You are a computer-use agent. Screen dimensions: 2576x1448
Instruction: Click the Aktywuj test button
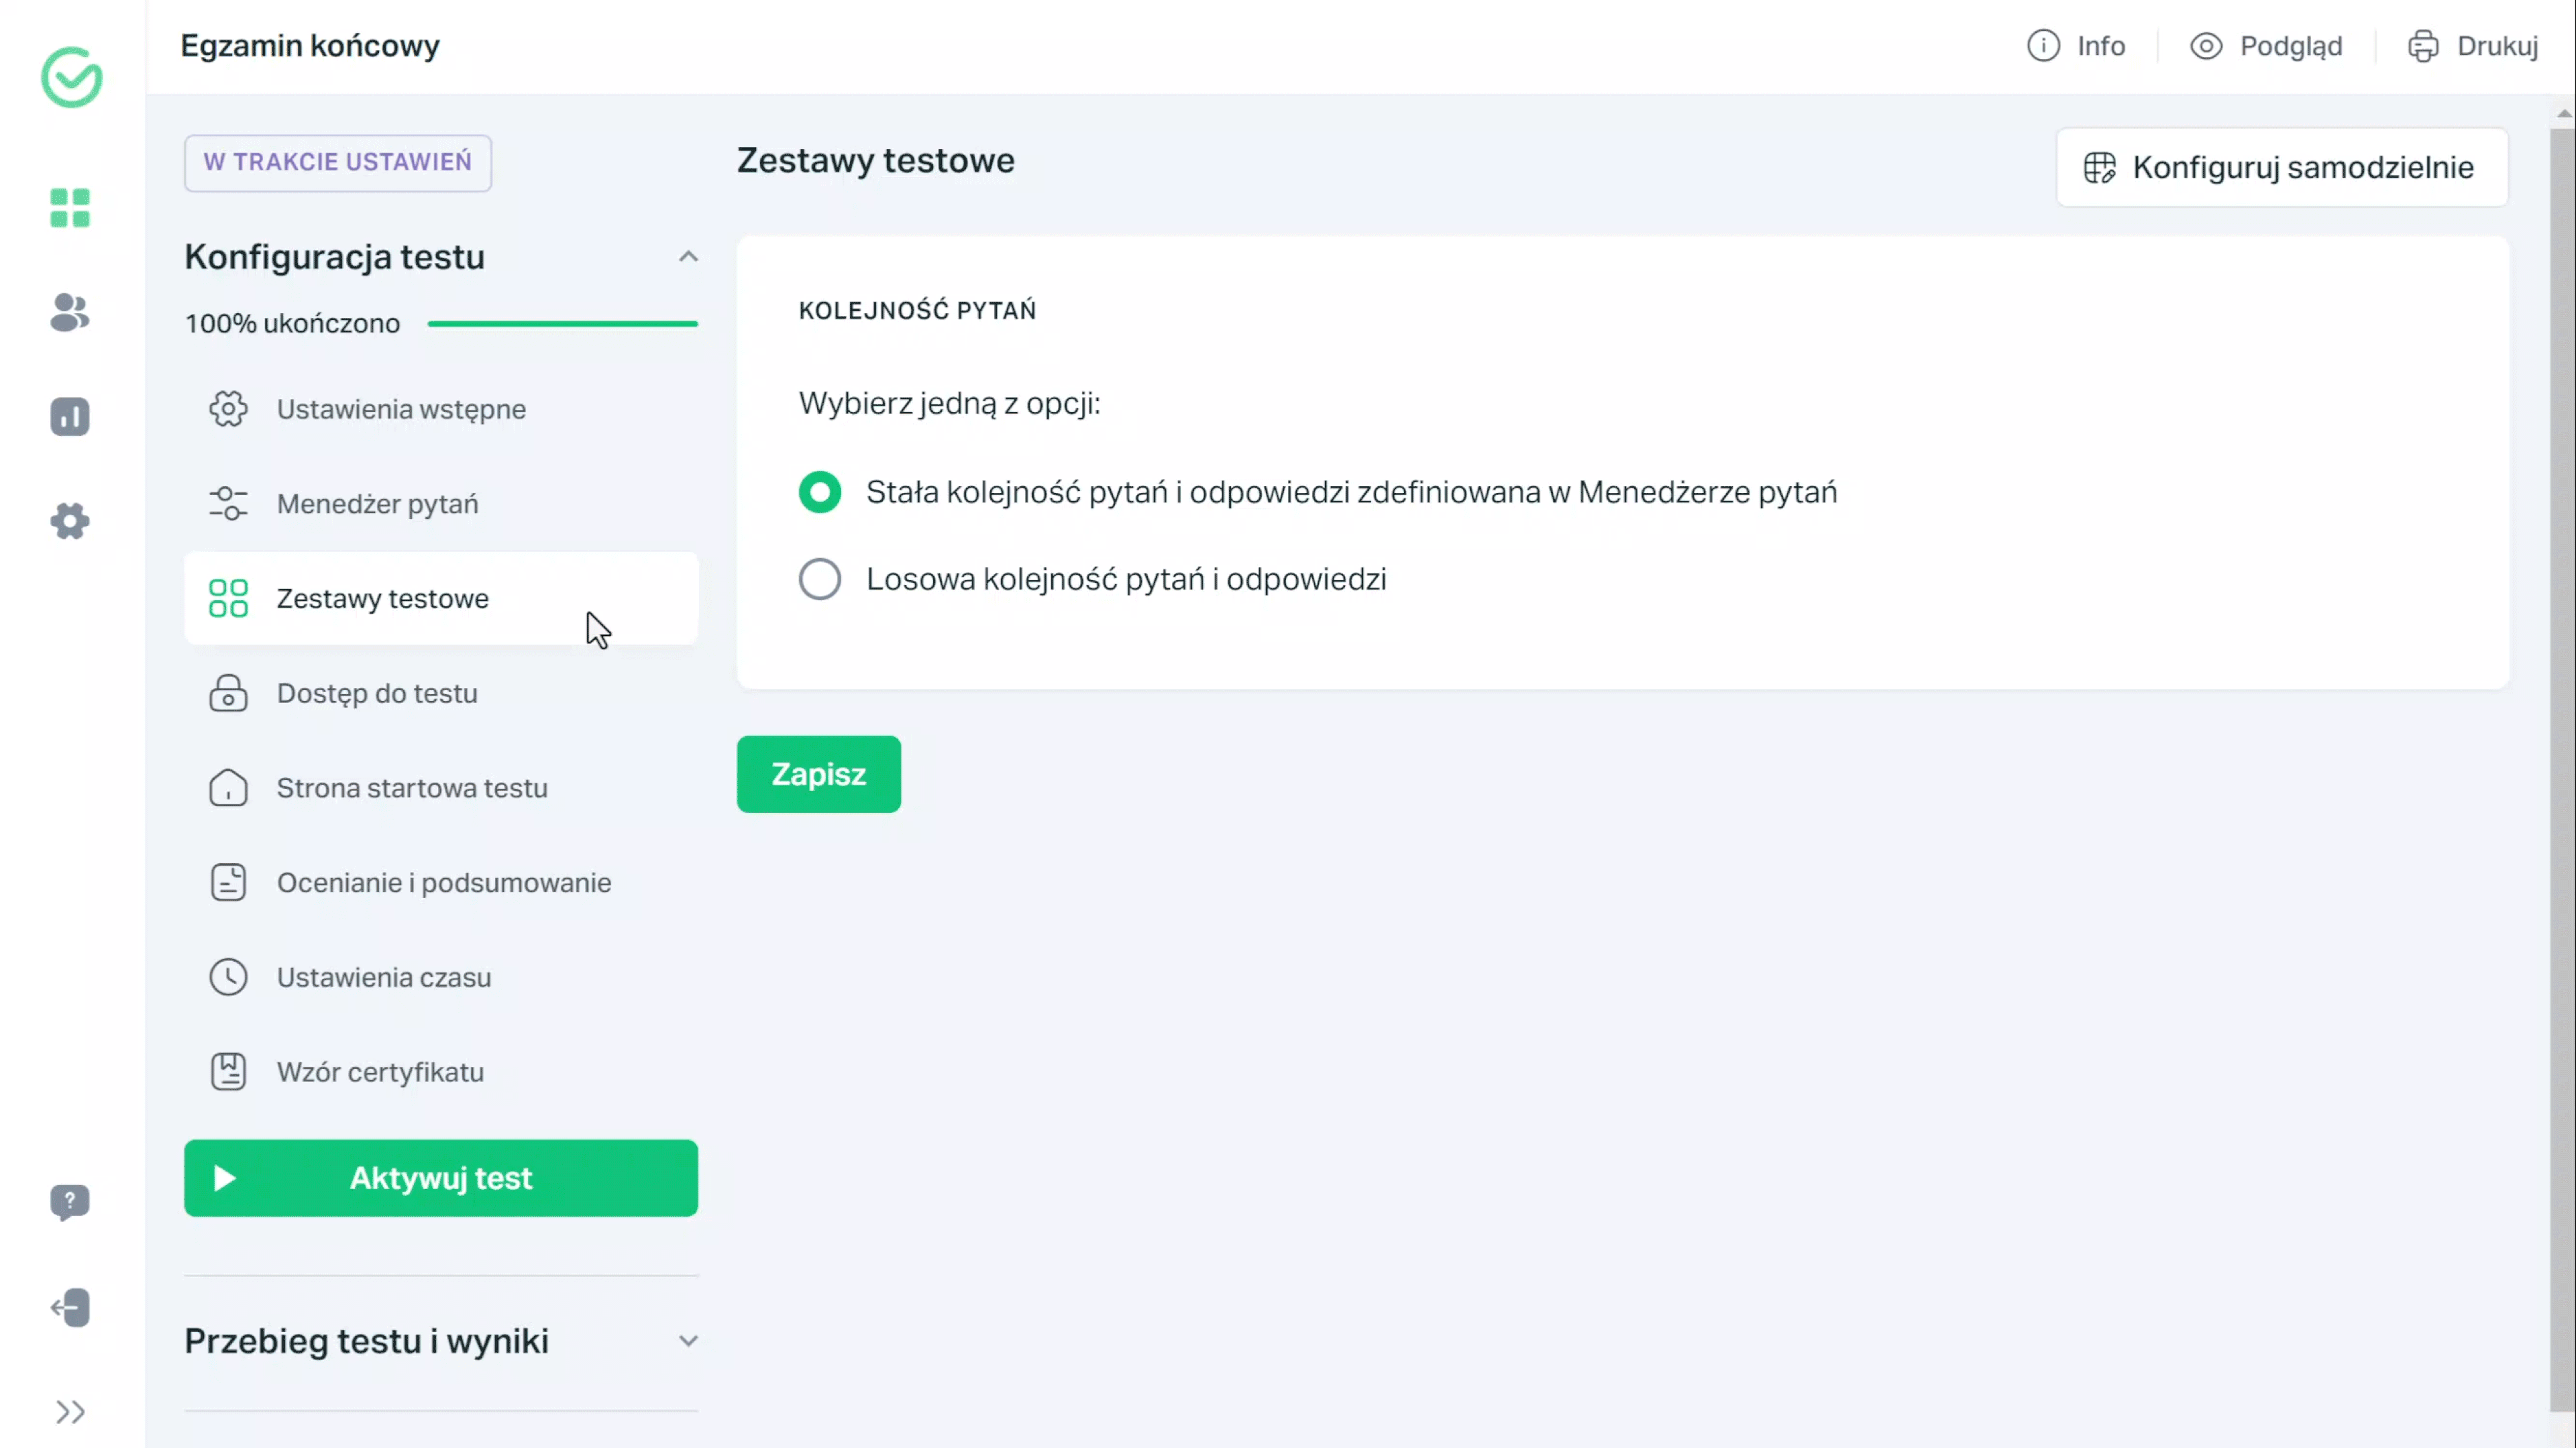(441, 1178)
